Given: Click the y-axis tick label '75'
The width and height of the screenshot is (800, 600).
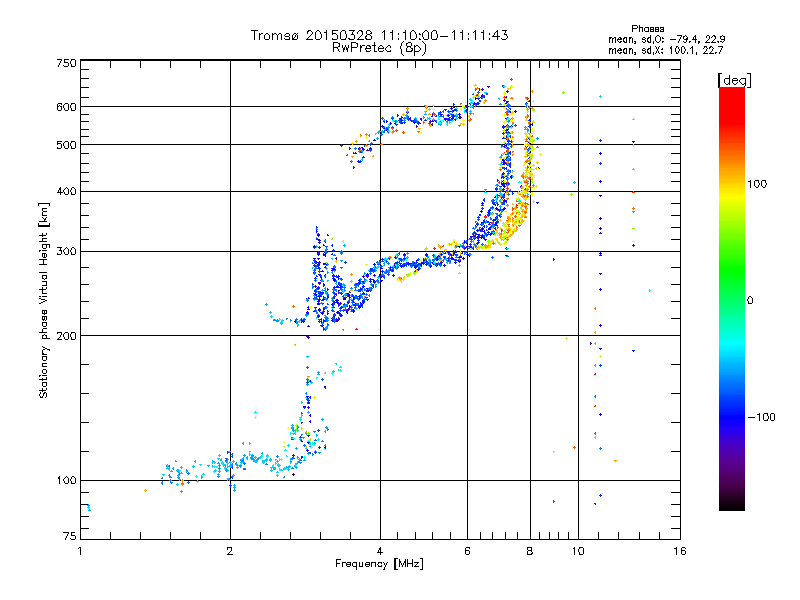Looking at the screenshot, I should [70, 536].
